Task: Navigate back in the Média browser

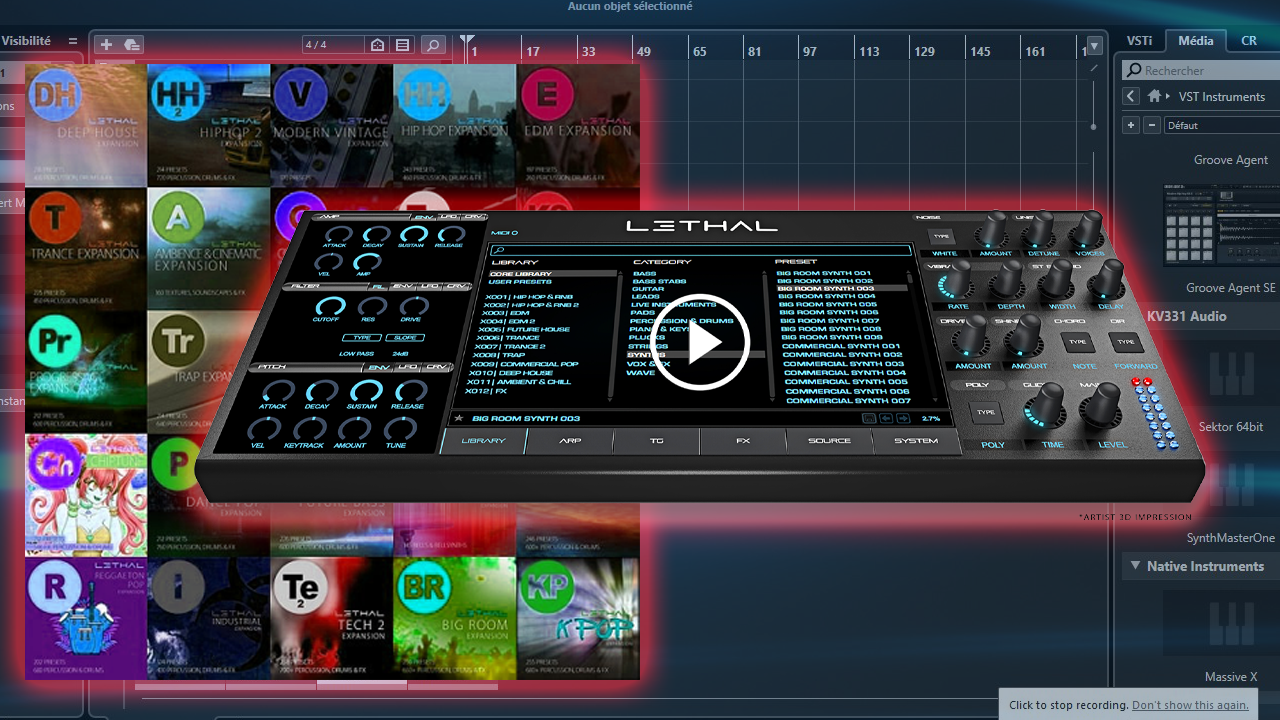Action: (1130, 96)
